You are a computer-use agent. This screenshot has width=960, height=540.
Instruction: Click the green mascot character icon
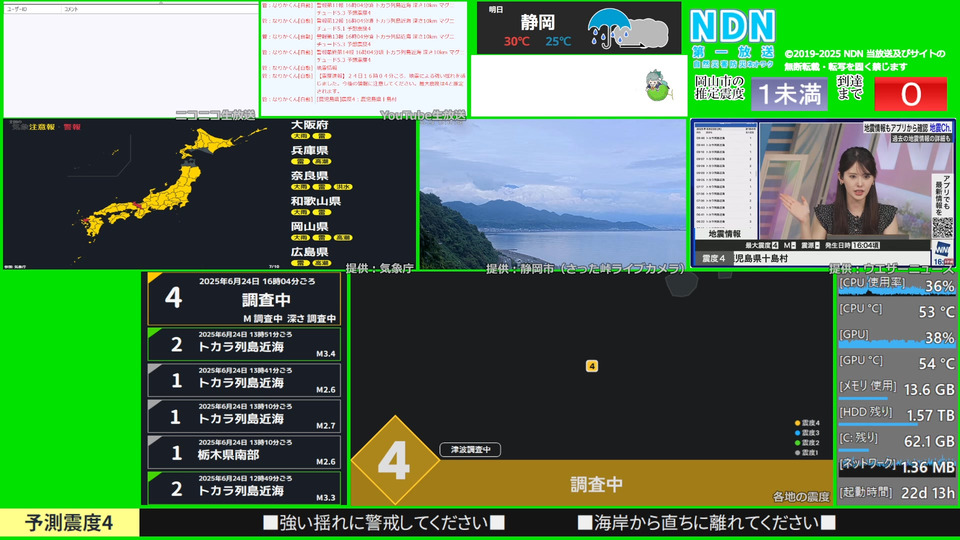coord(658,86)
